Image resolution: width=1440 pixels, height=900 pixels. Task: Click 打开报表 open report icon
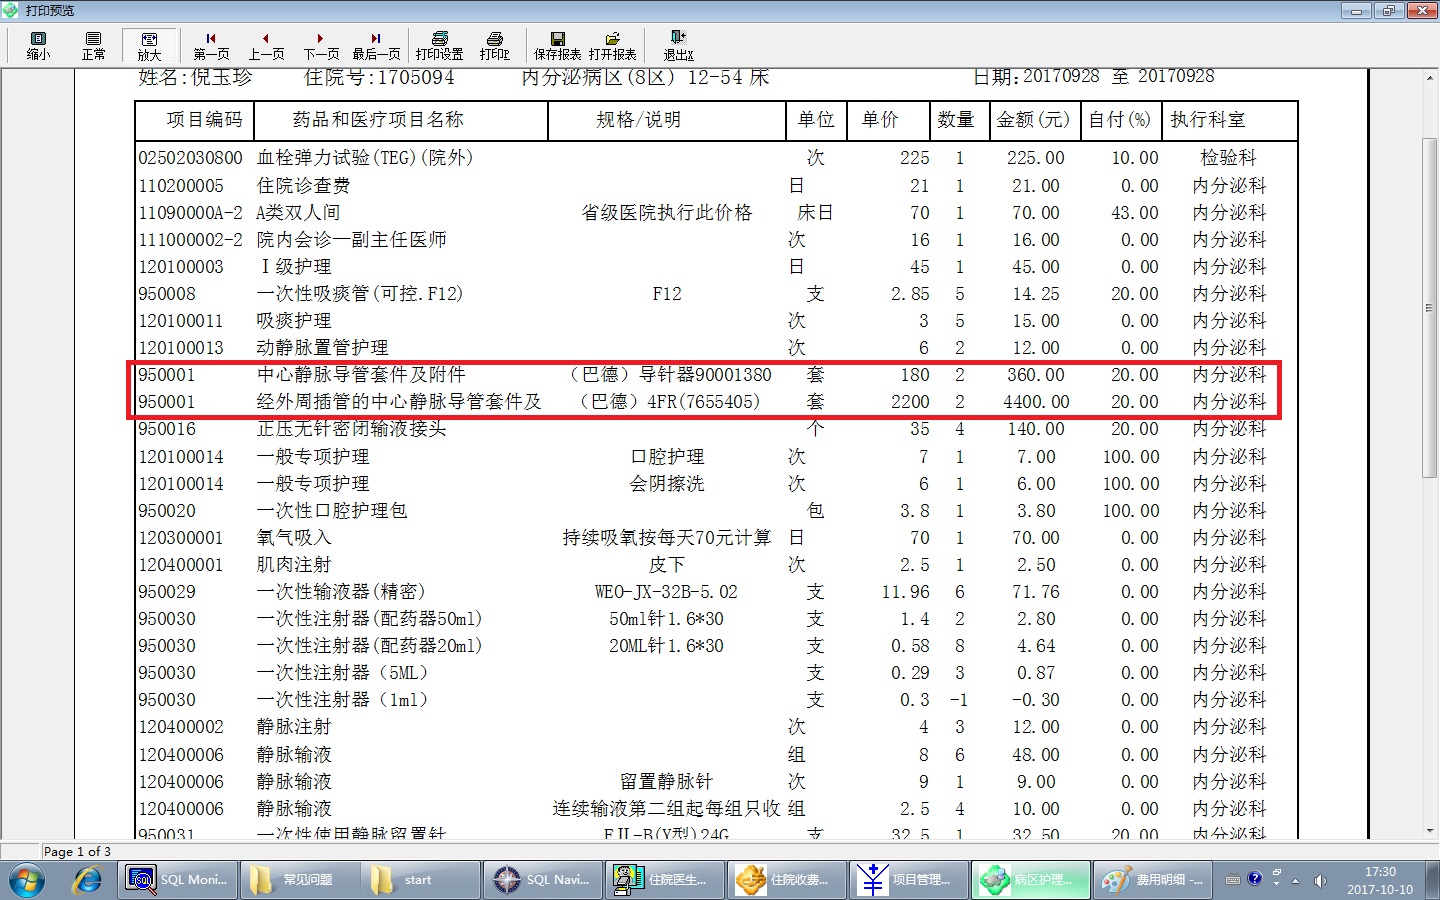(x=612, y=46)
